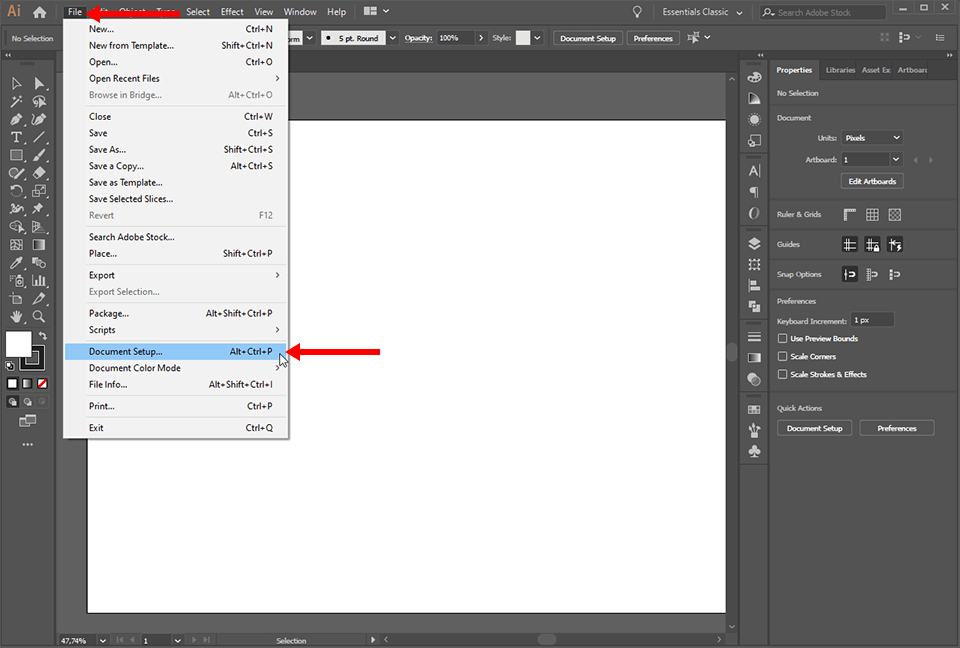Switch to the Libraries tab
Screen dimensions: 960x648
click(x=843, y=70)
